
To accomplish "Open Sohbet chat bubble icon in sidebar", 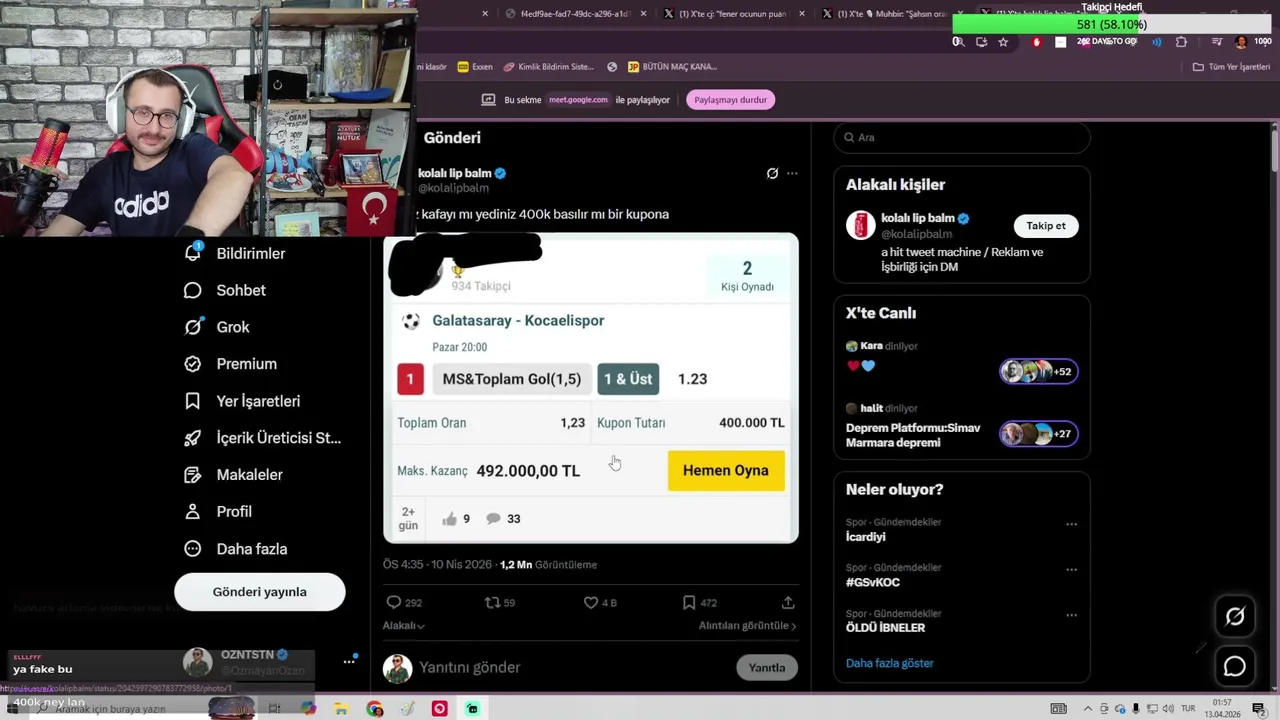I will click(x=193, y=290).
